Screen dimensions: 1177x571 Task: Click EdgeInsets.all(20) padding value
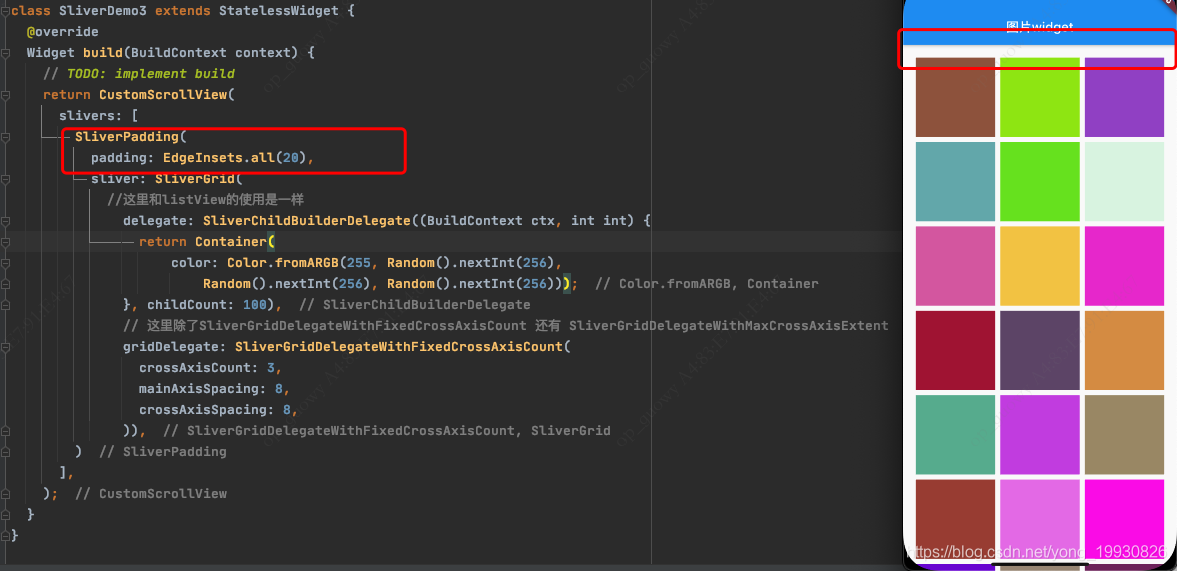(x=233, y=158)
